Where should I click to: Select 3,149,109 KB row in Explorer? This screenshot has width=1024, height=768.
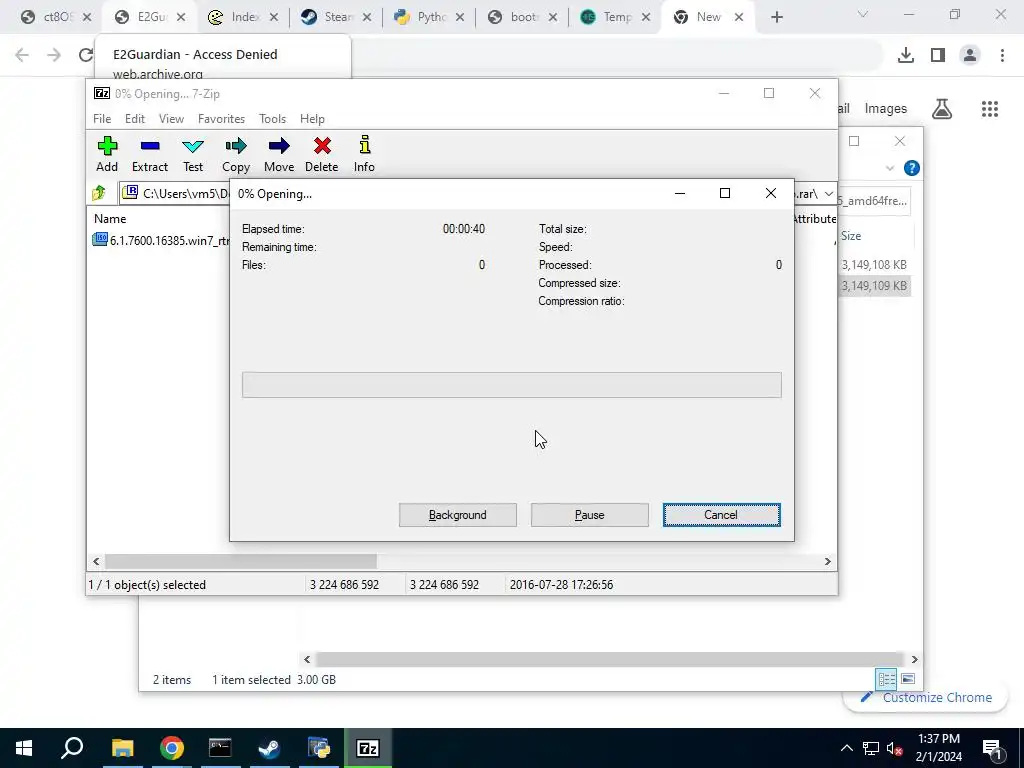pos(874,285)
